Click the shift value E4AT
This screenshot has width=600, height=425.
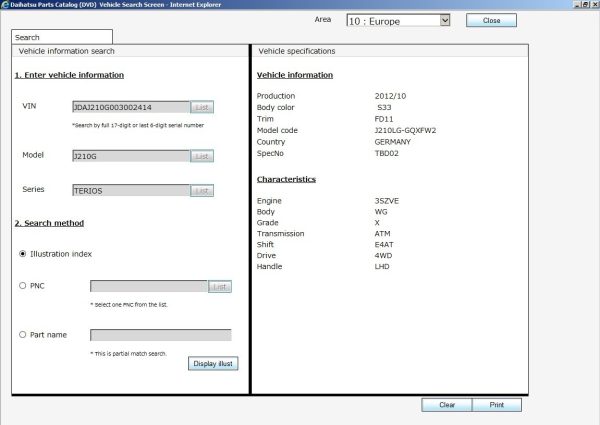coord(384,244)
